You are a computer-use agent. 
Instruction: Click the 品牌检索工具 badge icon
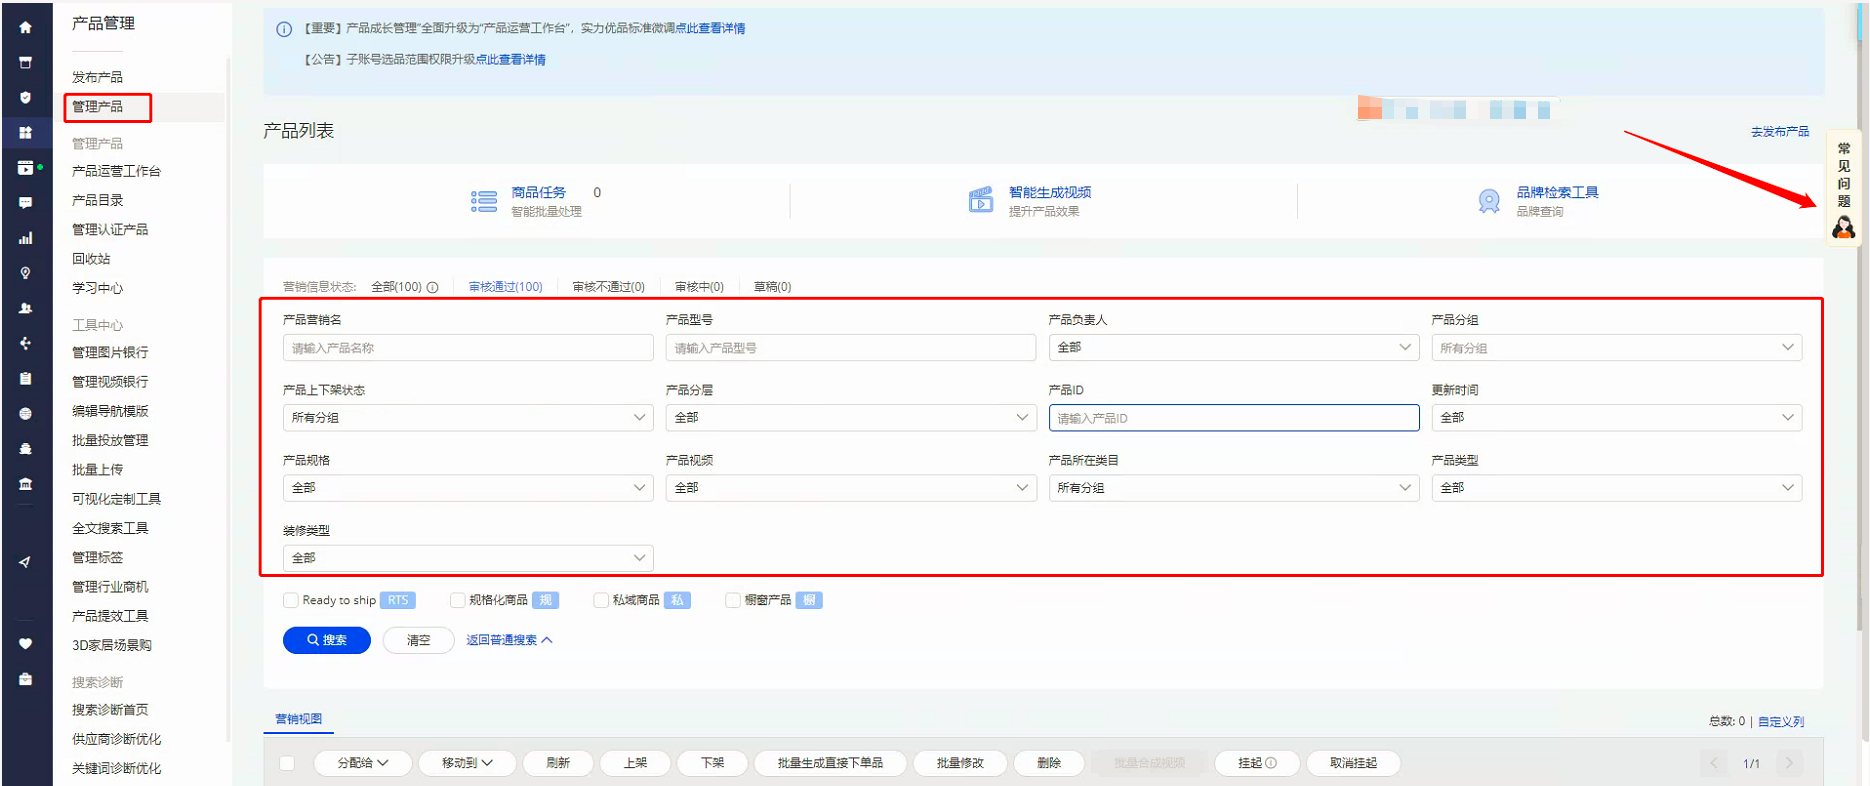1489,201
